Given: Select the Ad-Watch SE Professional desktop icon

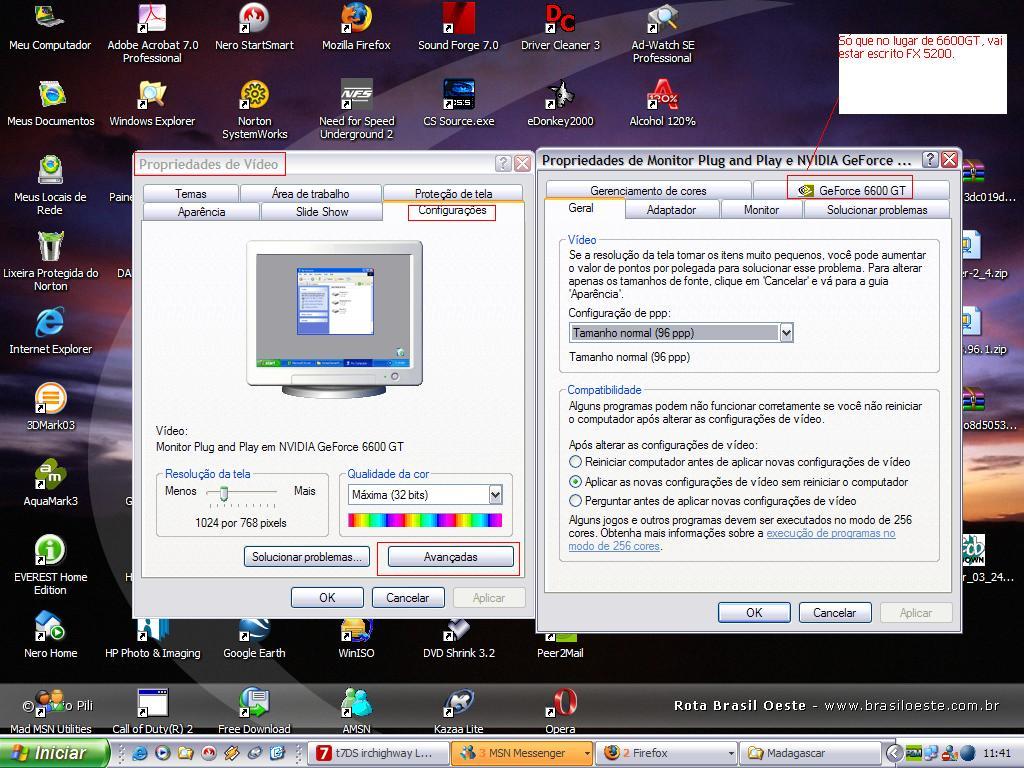Looking at the screenshot, I should [662, 34].
